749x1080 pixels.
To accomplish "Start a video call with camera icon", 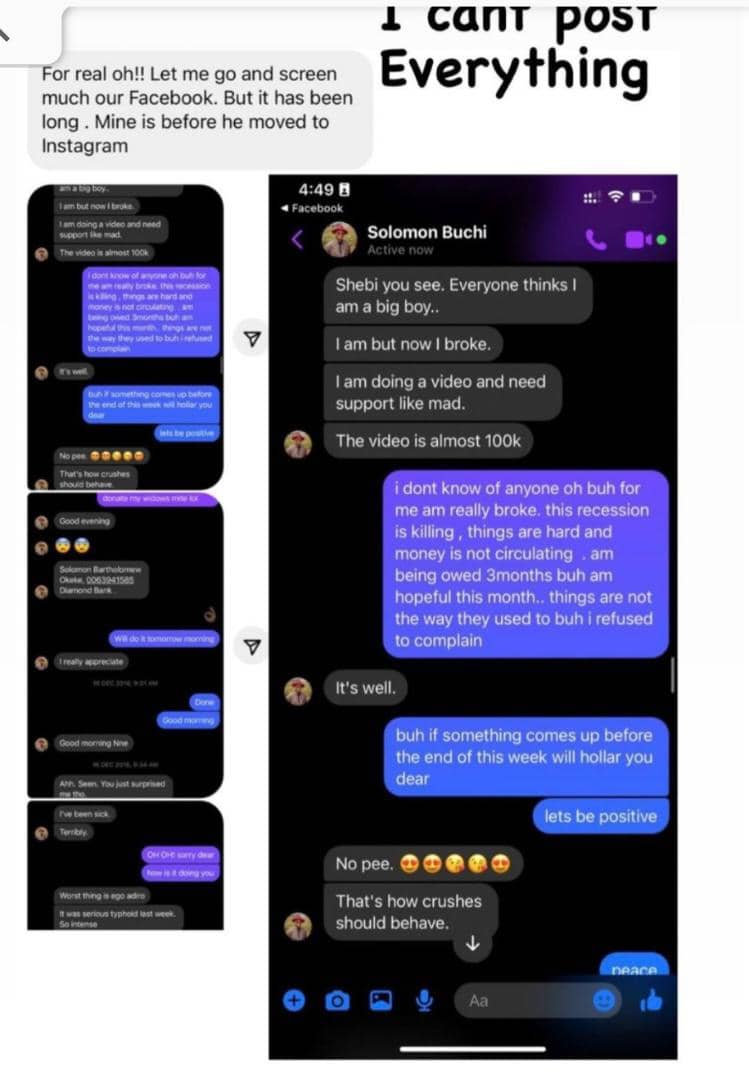I will (636, 239).
